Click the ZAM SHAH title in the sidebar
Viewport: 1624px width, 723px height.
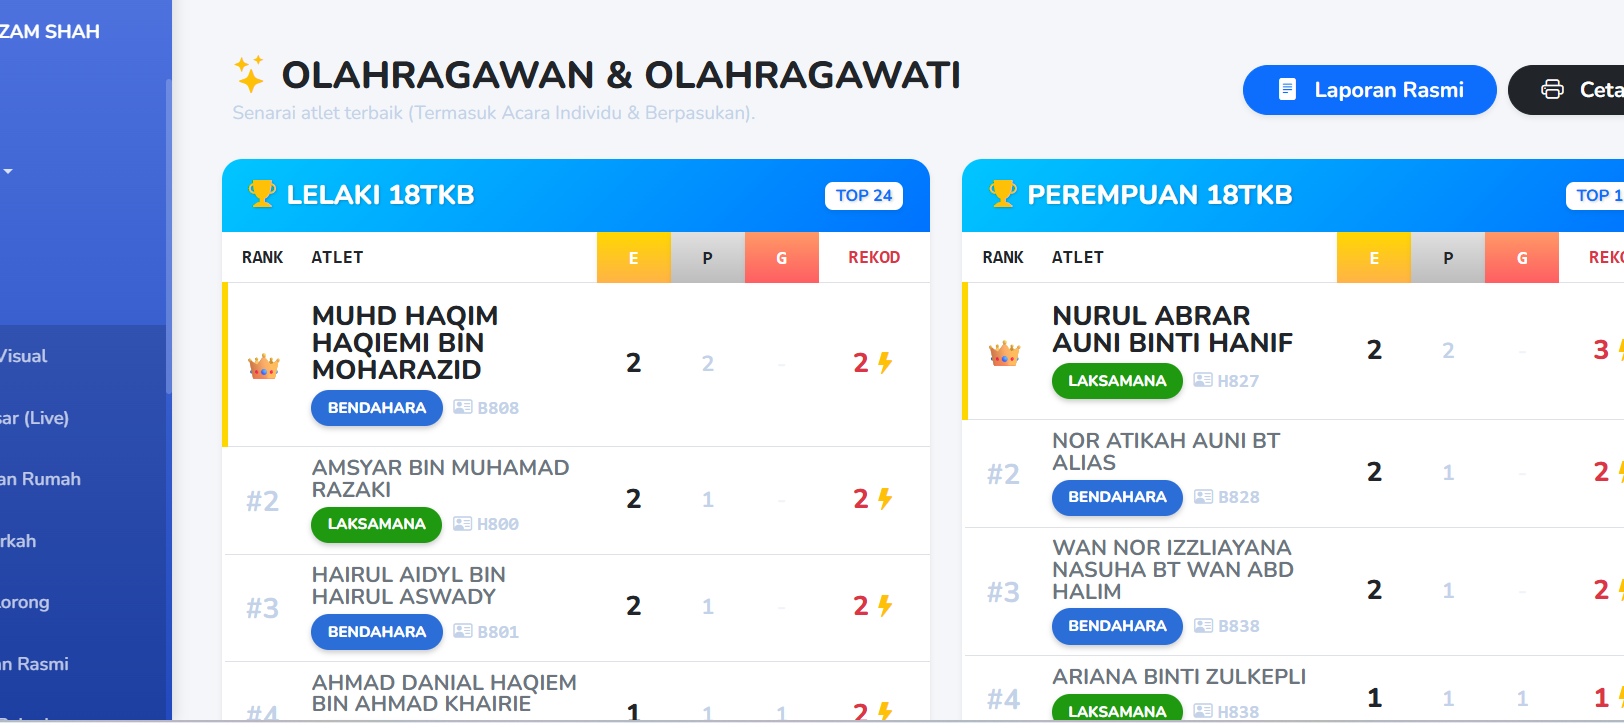coord(50,32)
